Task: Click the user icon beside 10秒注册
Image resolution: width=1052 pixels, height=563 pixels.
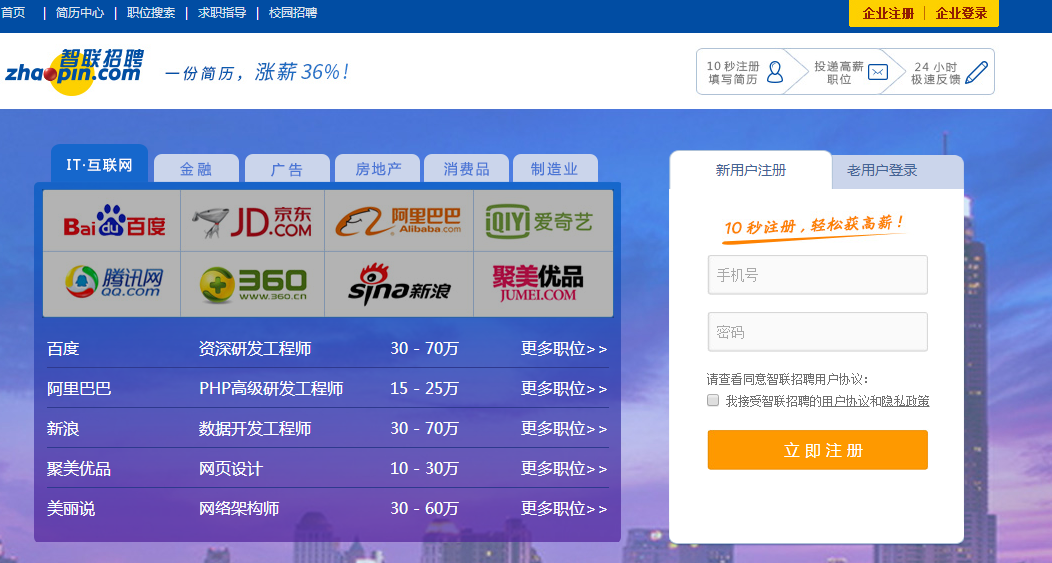Action: tap(775, 72)
